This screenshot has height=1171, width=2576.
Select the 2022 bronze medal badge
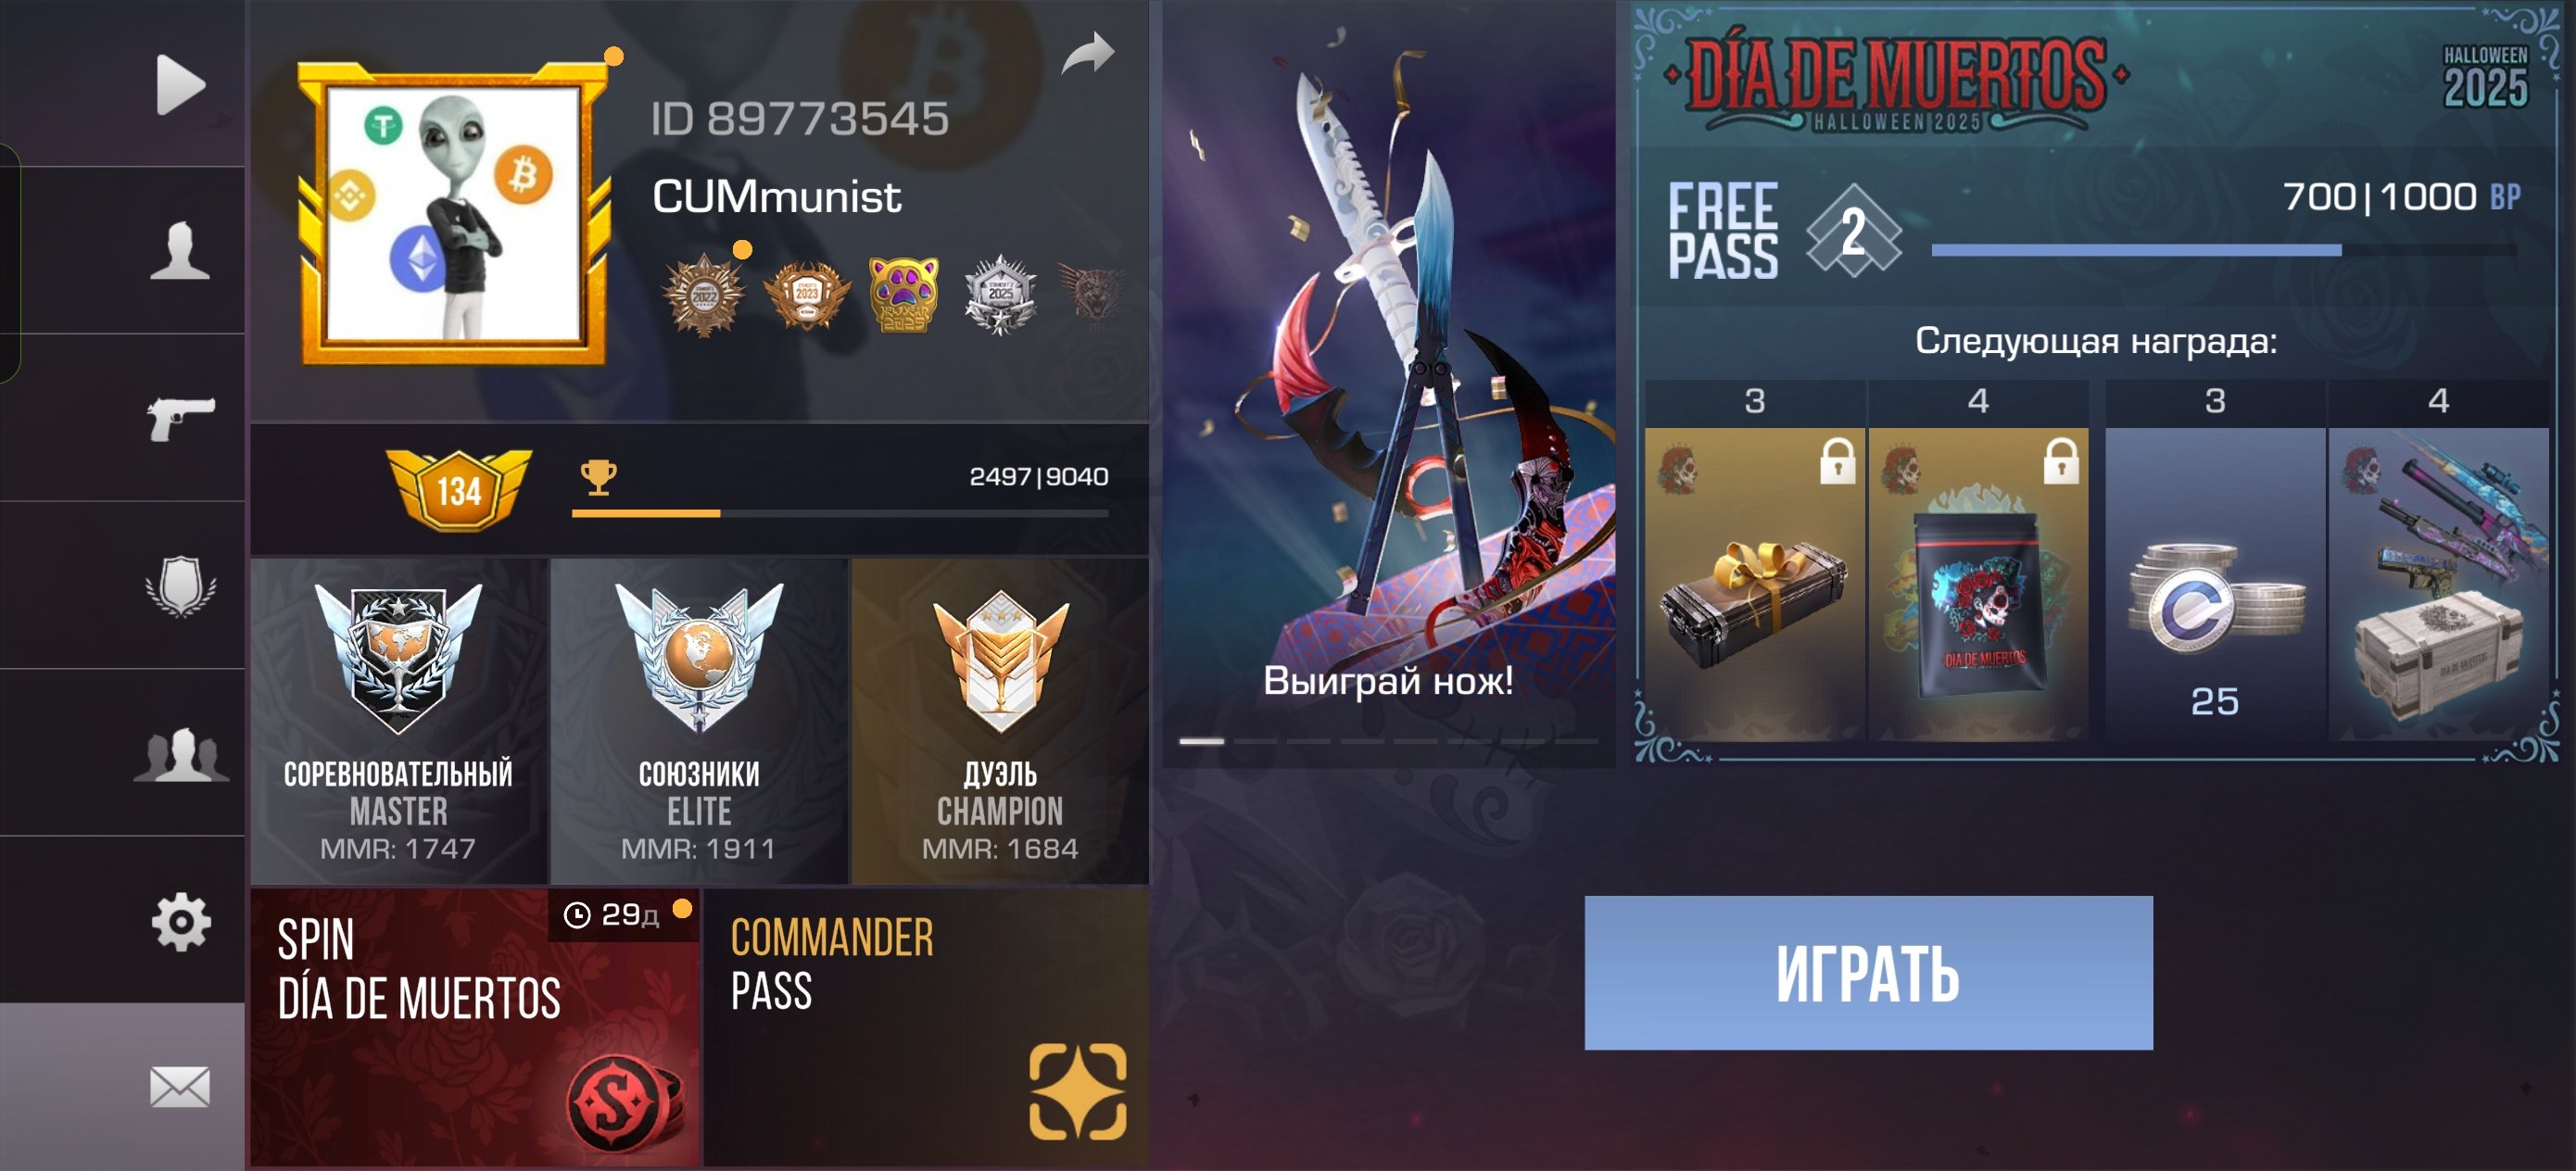point(705,295)
